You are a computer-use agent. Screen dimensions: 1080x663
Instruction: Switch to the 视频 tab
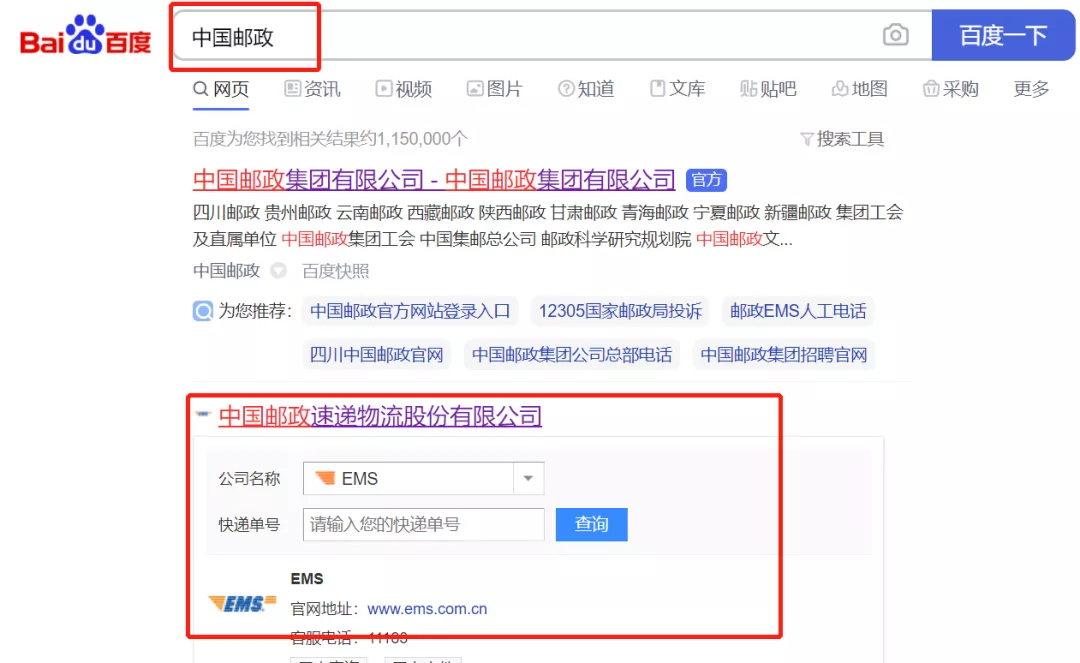click(x=404, y=89)
